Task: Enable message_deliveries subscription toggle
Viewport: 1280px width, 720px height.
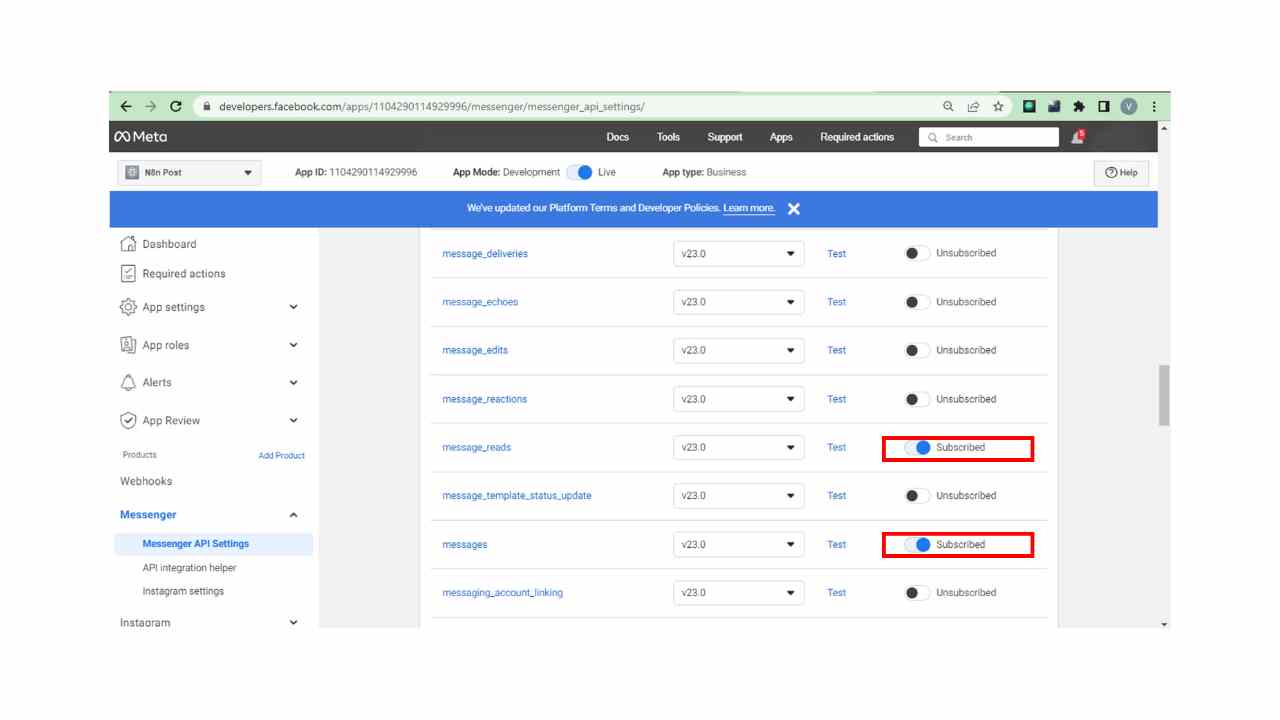Action: click(916, 253)
